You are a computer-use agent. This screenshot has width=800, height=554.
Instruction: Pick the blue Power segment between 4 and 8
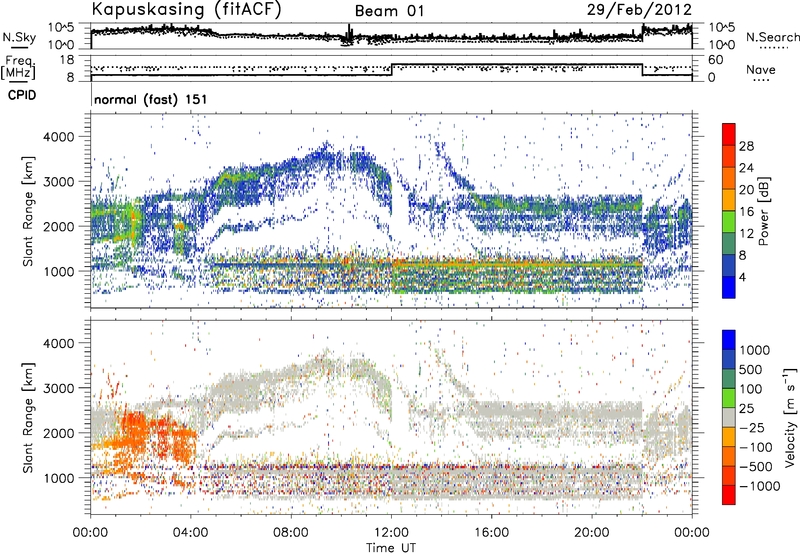click(729, 266)
